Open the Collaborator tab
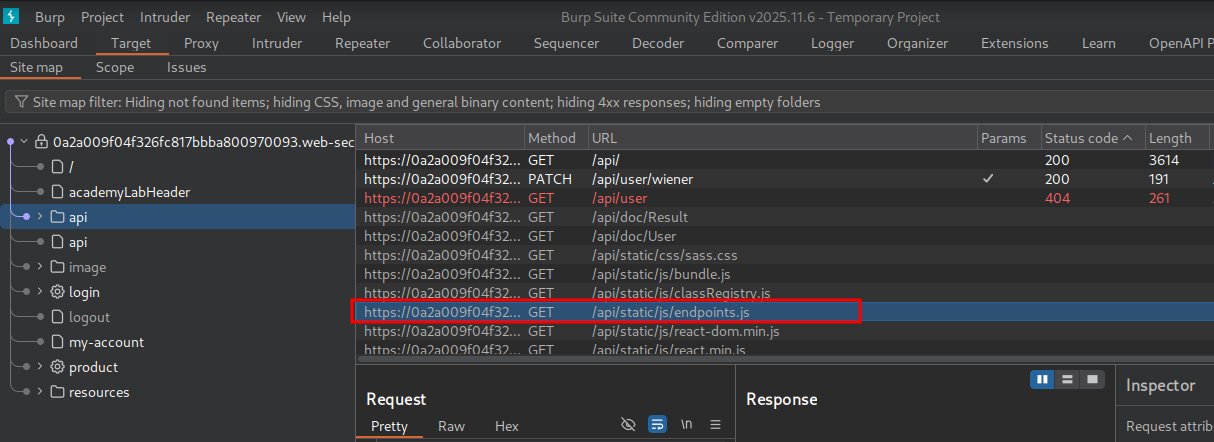Image resolution: width=1214 pixels, height=442 pixels. click(462, 43)
